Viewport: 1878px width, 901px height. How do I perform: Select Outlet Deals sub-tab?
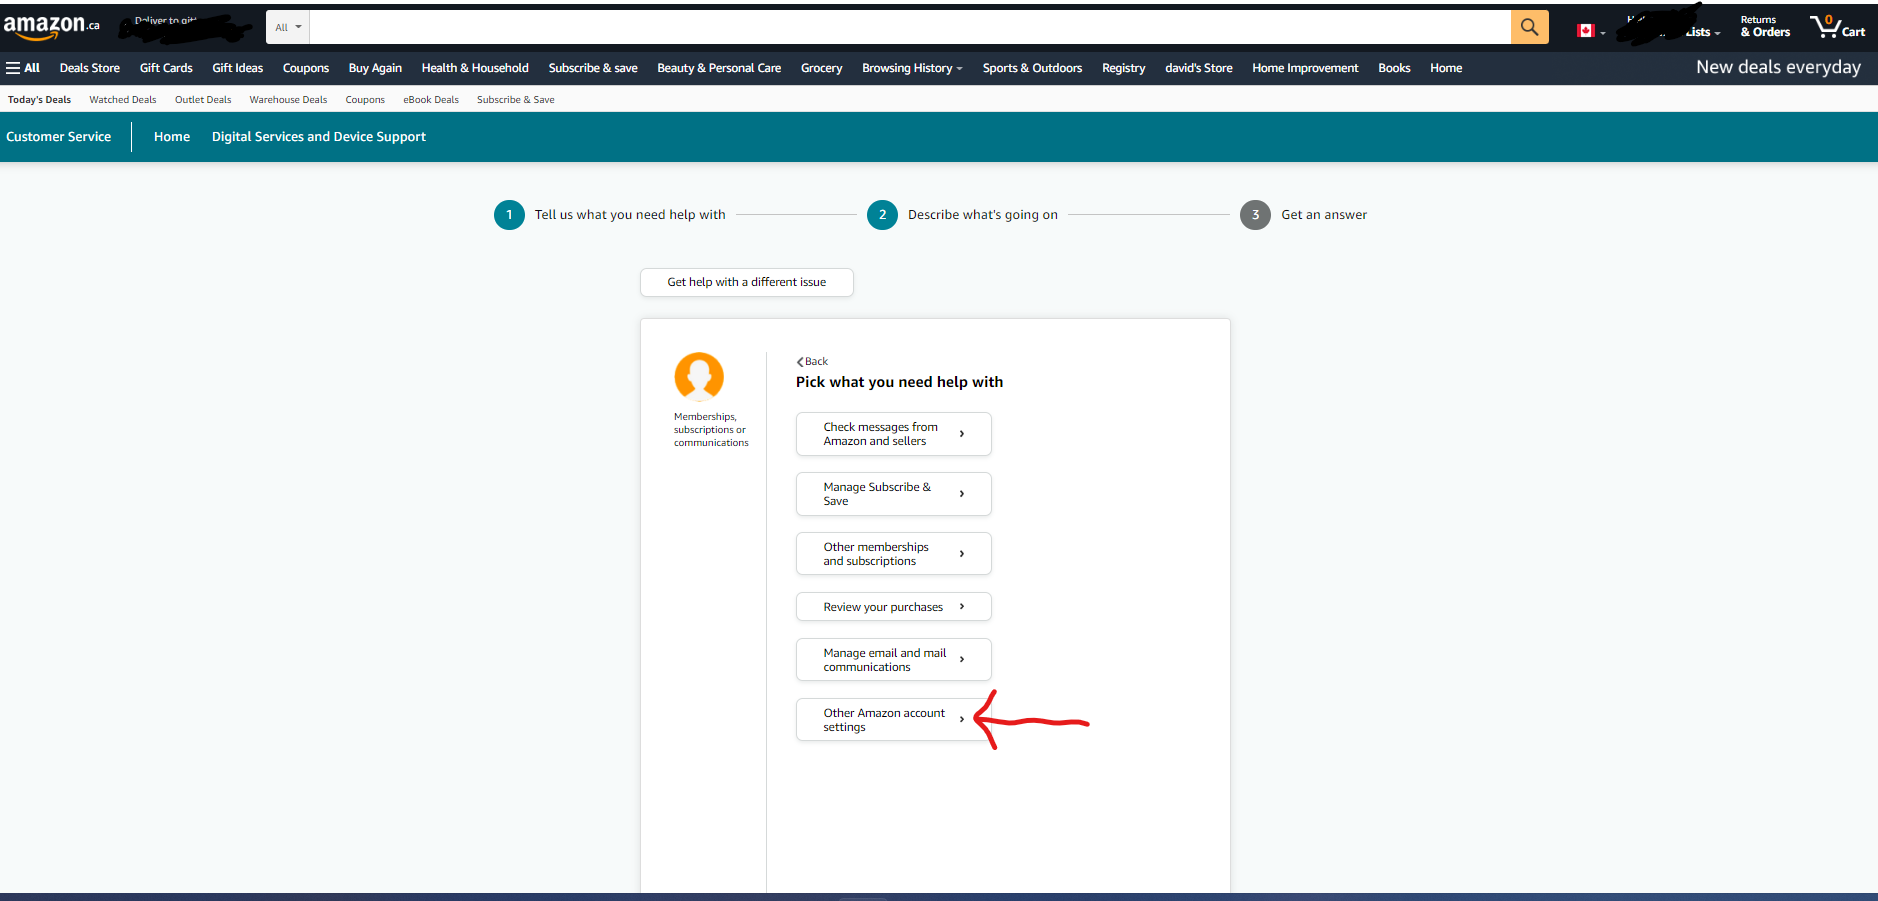203,100
